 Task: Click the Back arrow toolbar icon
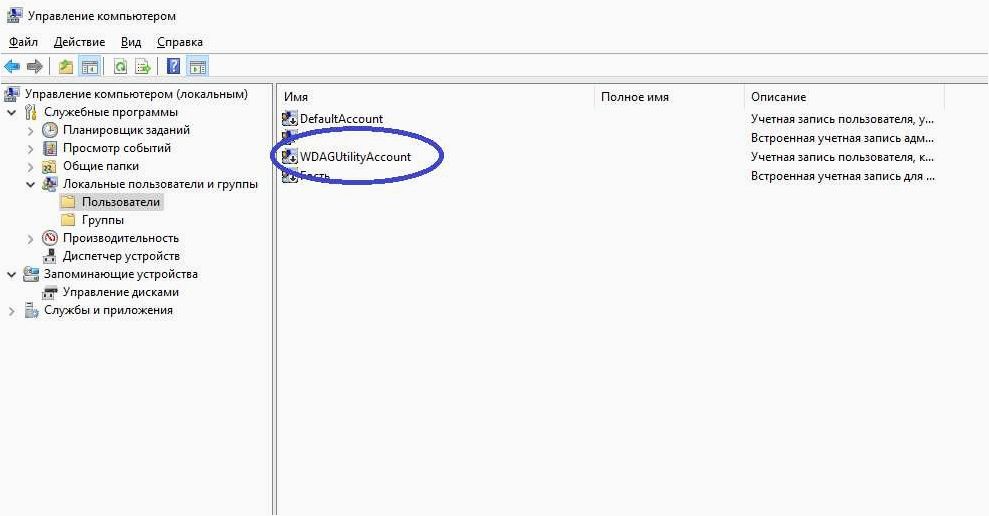coord(12,66)
